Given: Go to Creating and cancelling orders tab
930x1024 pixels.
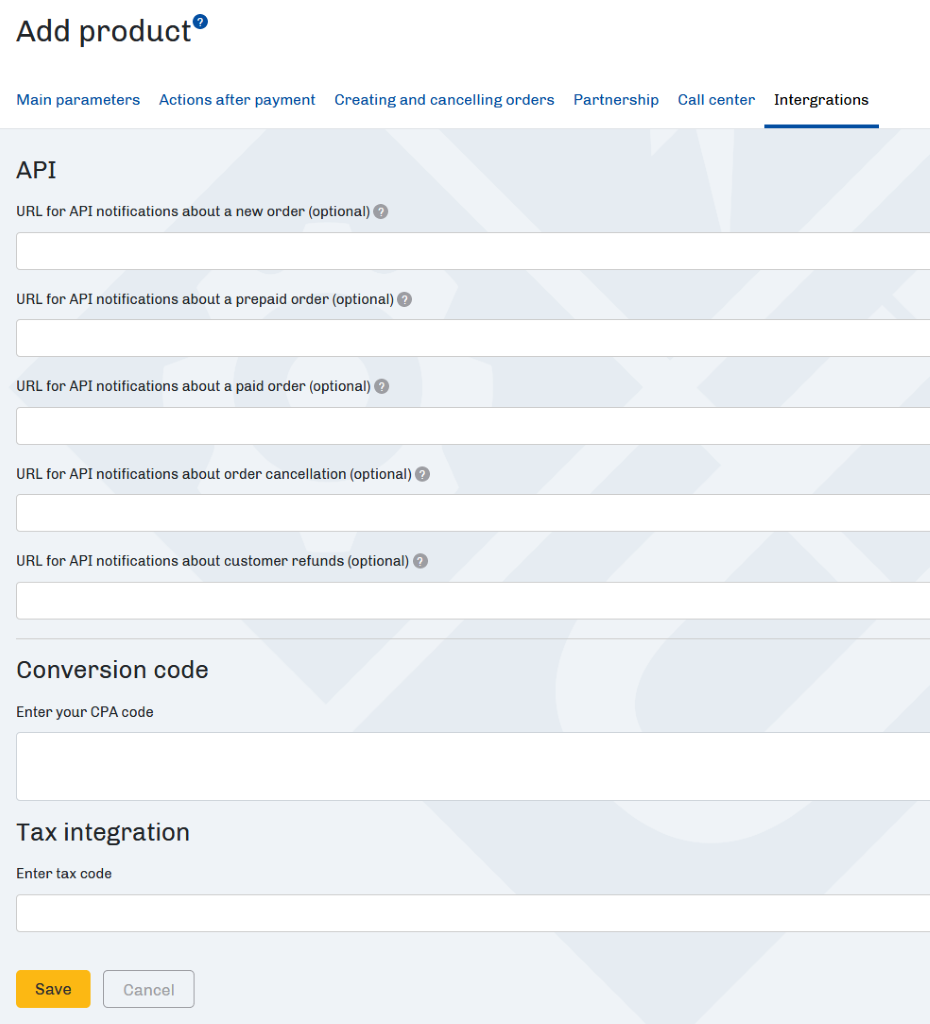Looking at the screenshot, I should (x=444, y=100).
